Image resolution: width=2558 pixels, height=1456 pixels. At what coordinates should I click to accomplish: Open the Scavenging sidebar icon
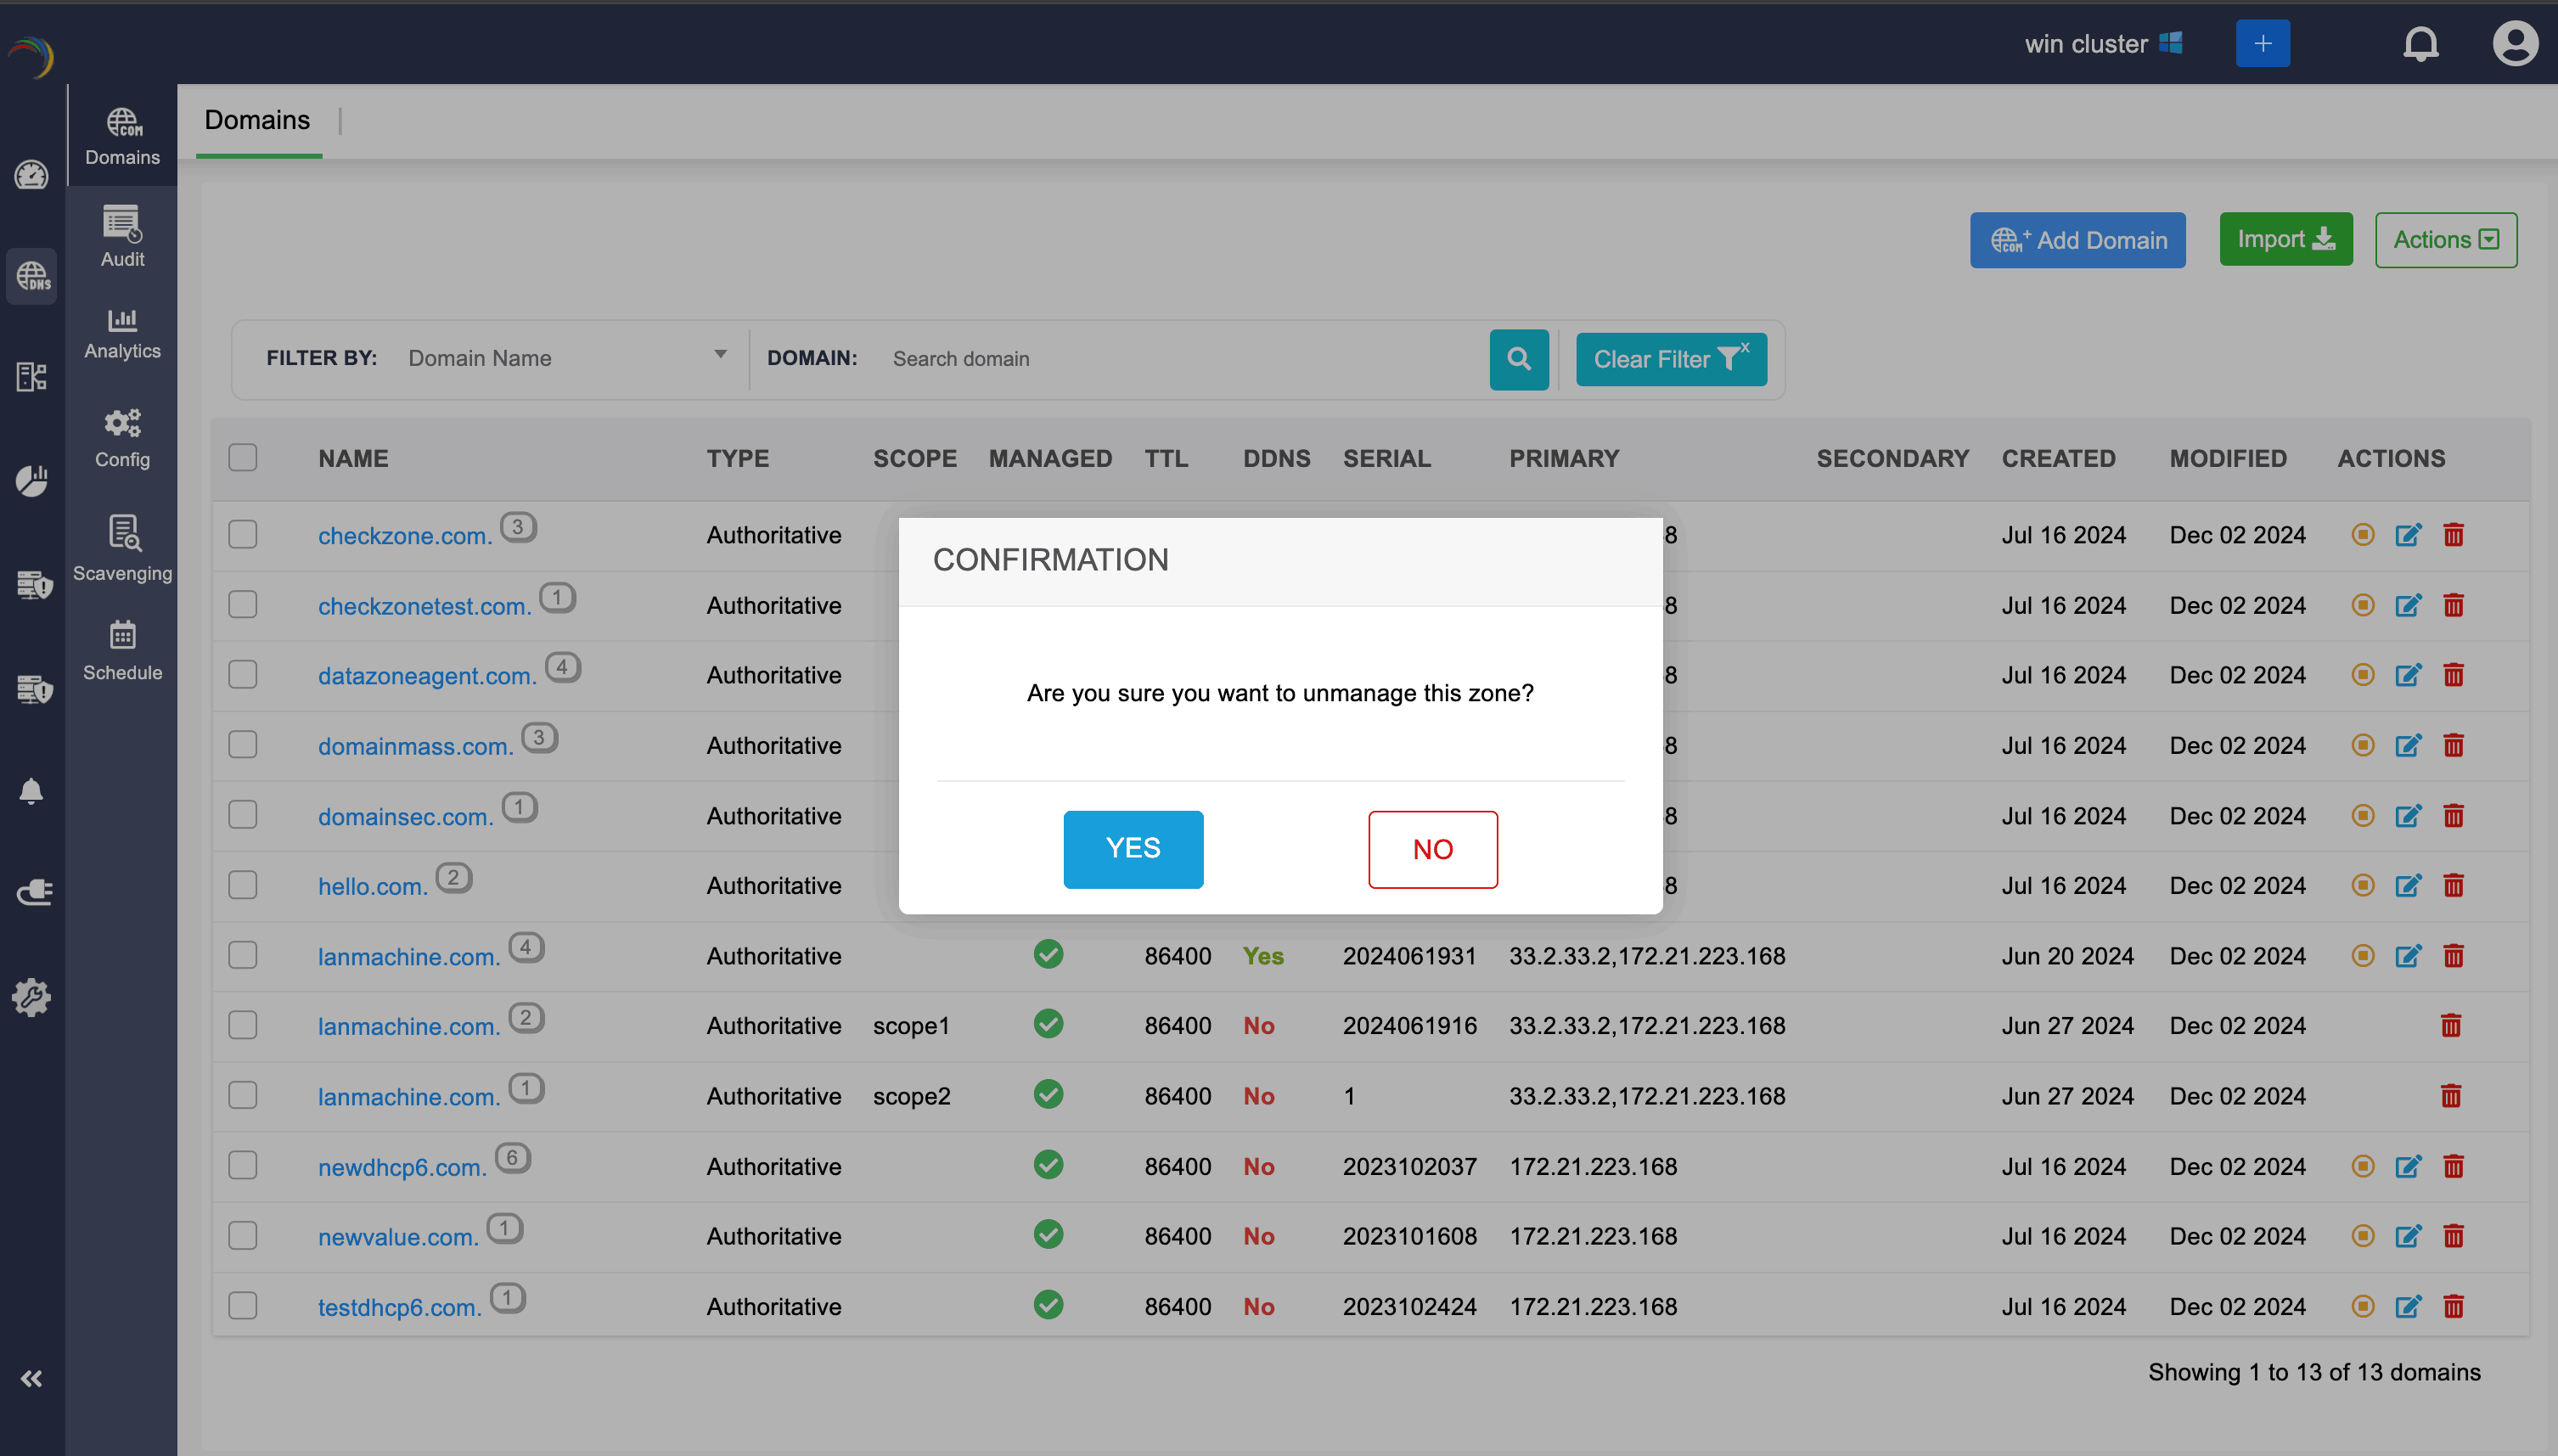click(x=122, y=547)
